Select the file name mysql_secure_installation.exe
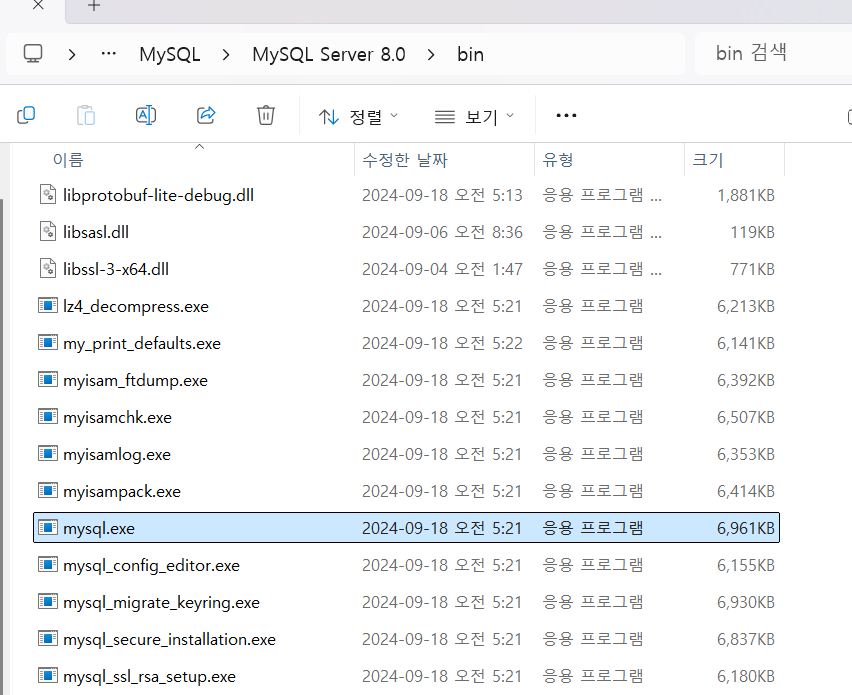Image resolution: width=852 pixels, height=695 pixels. pyautogui.click(x=169, y=640)
